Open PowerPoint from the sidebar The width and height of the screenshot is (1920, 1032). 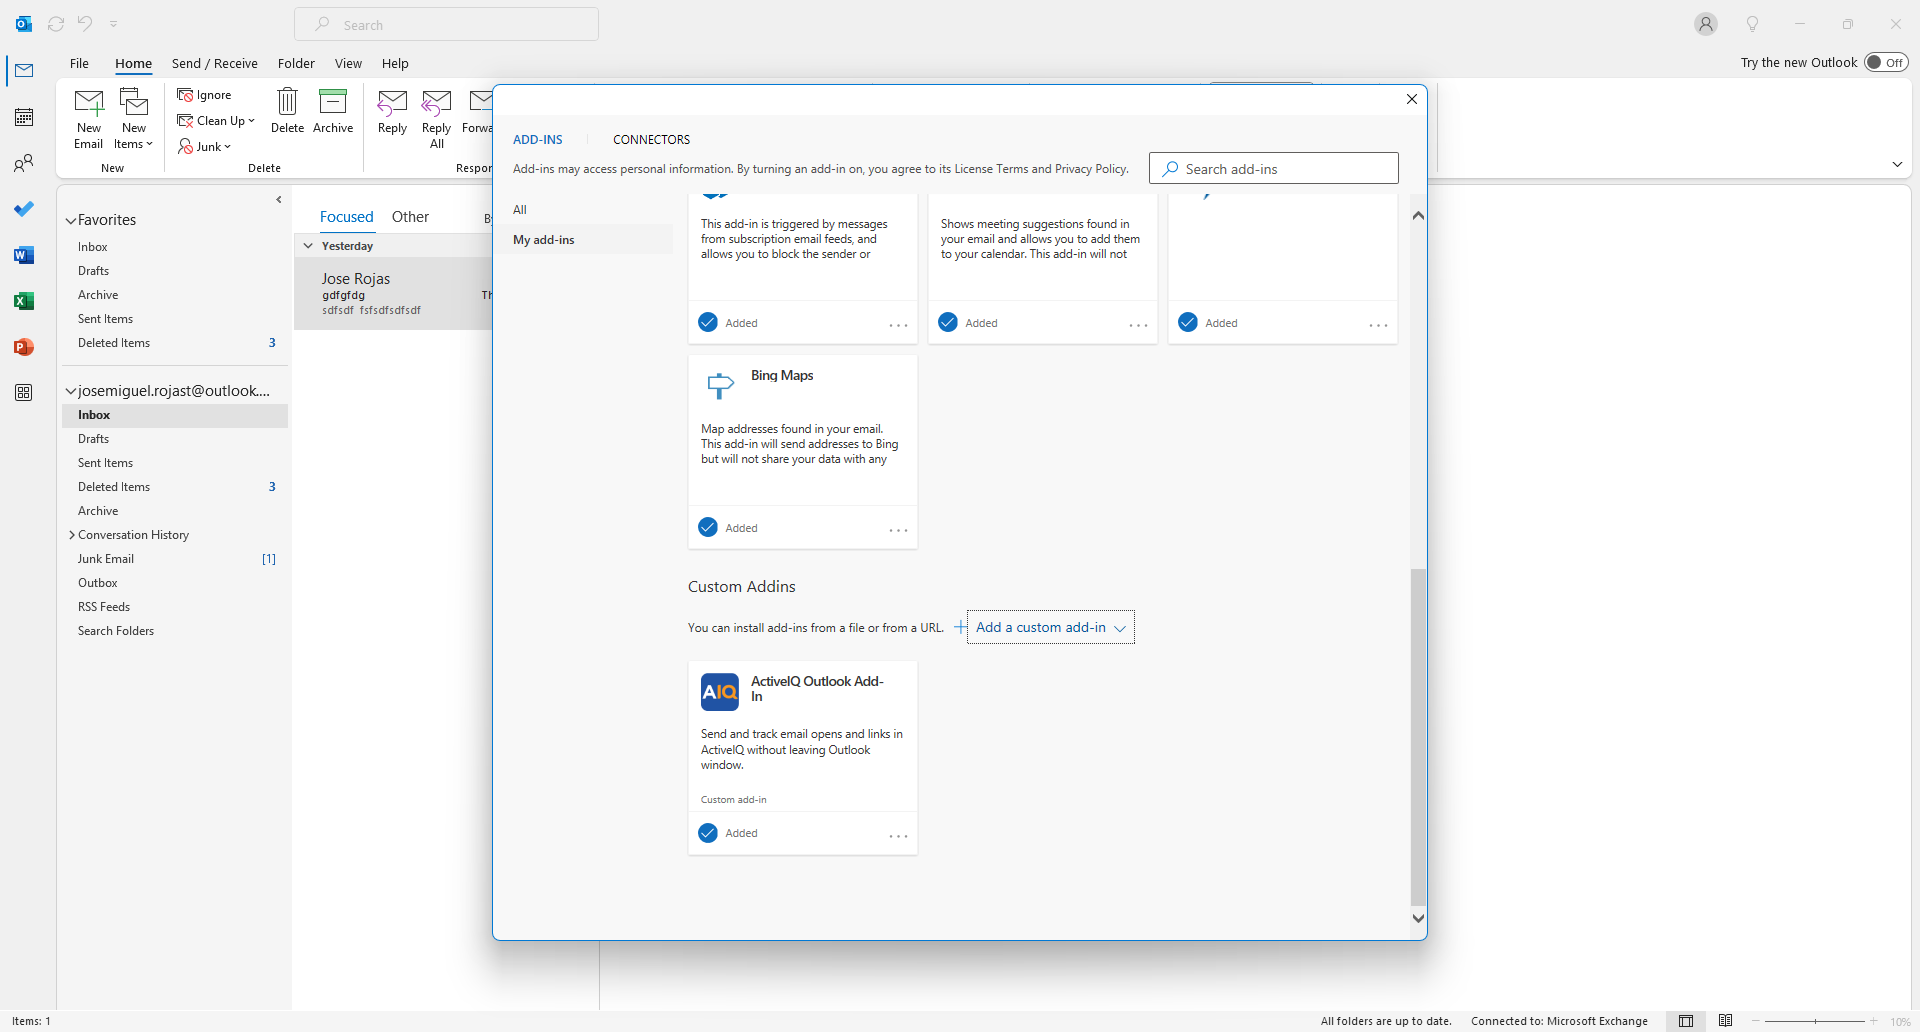tap(24, 347)
